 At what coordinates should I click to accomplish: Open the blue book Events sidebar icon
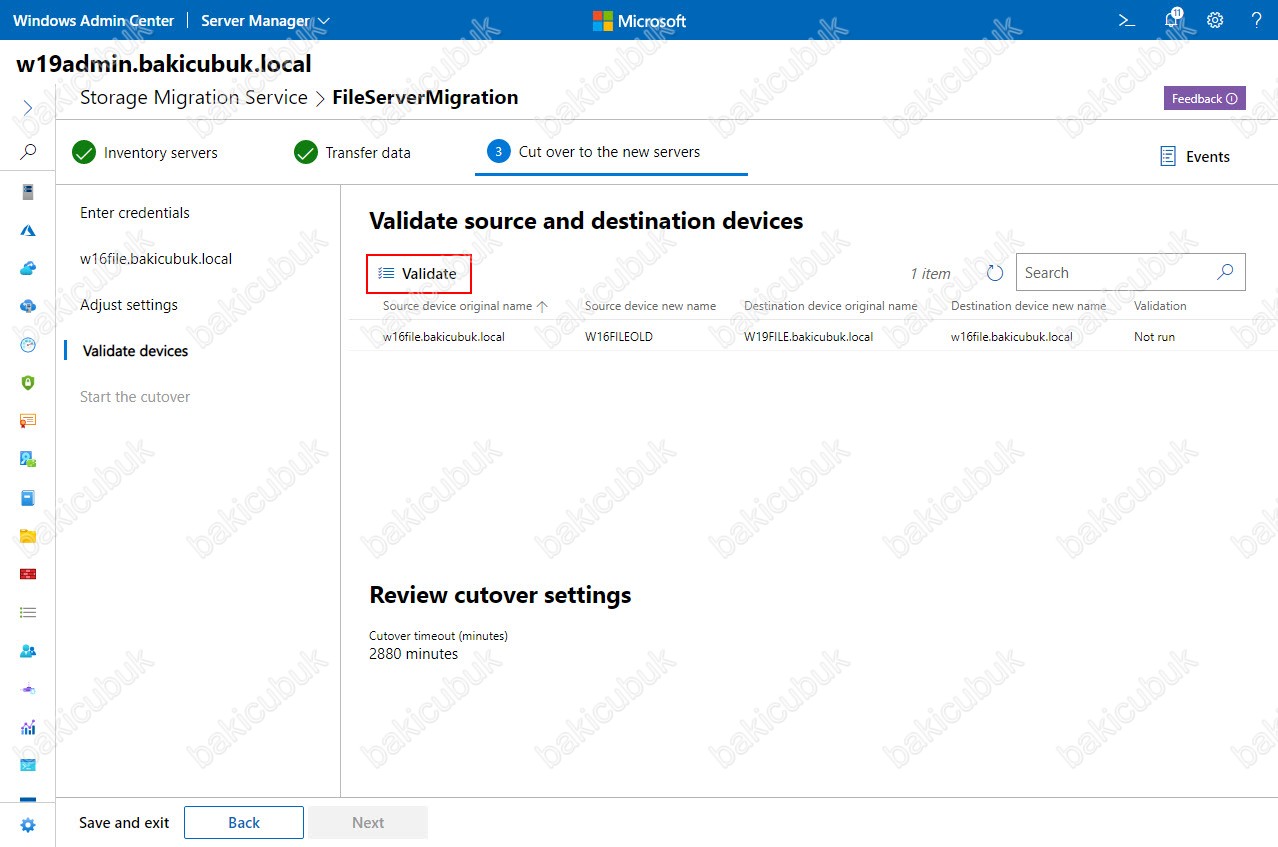28,497
